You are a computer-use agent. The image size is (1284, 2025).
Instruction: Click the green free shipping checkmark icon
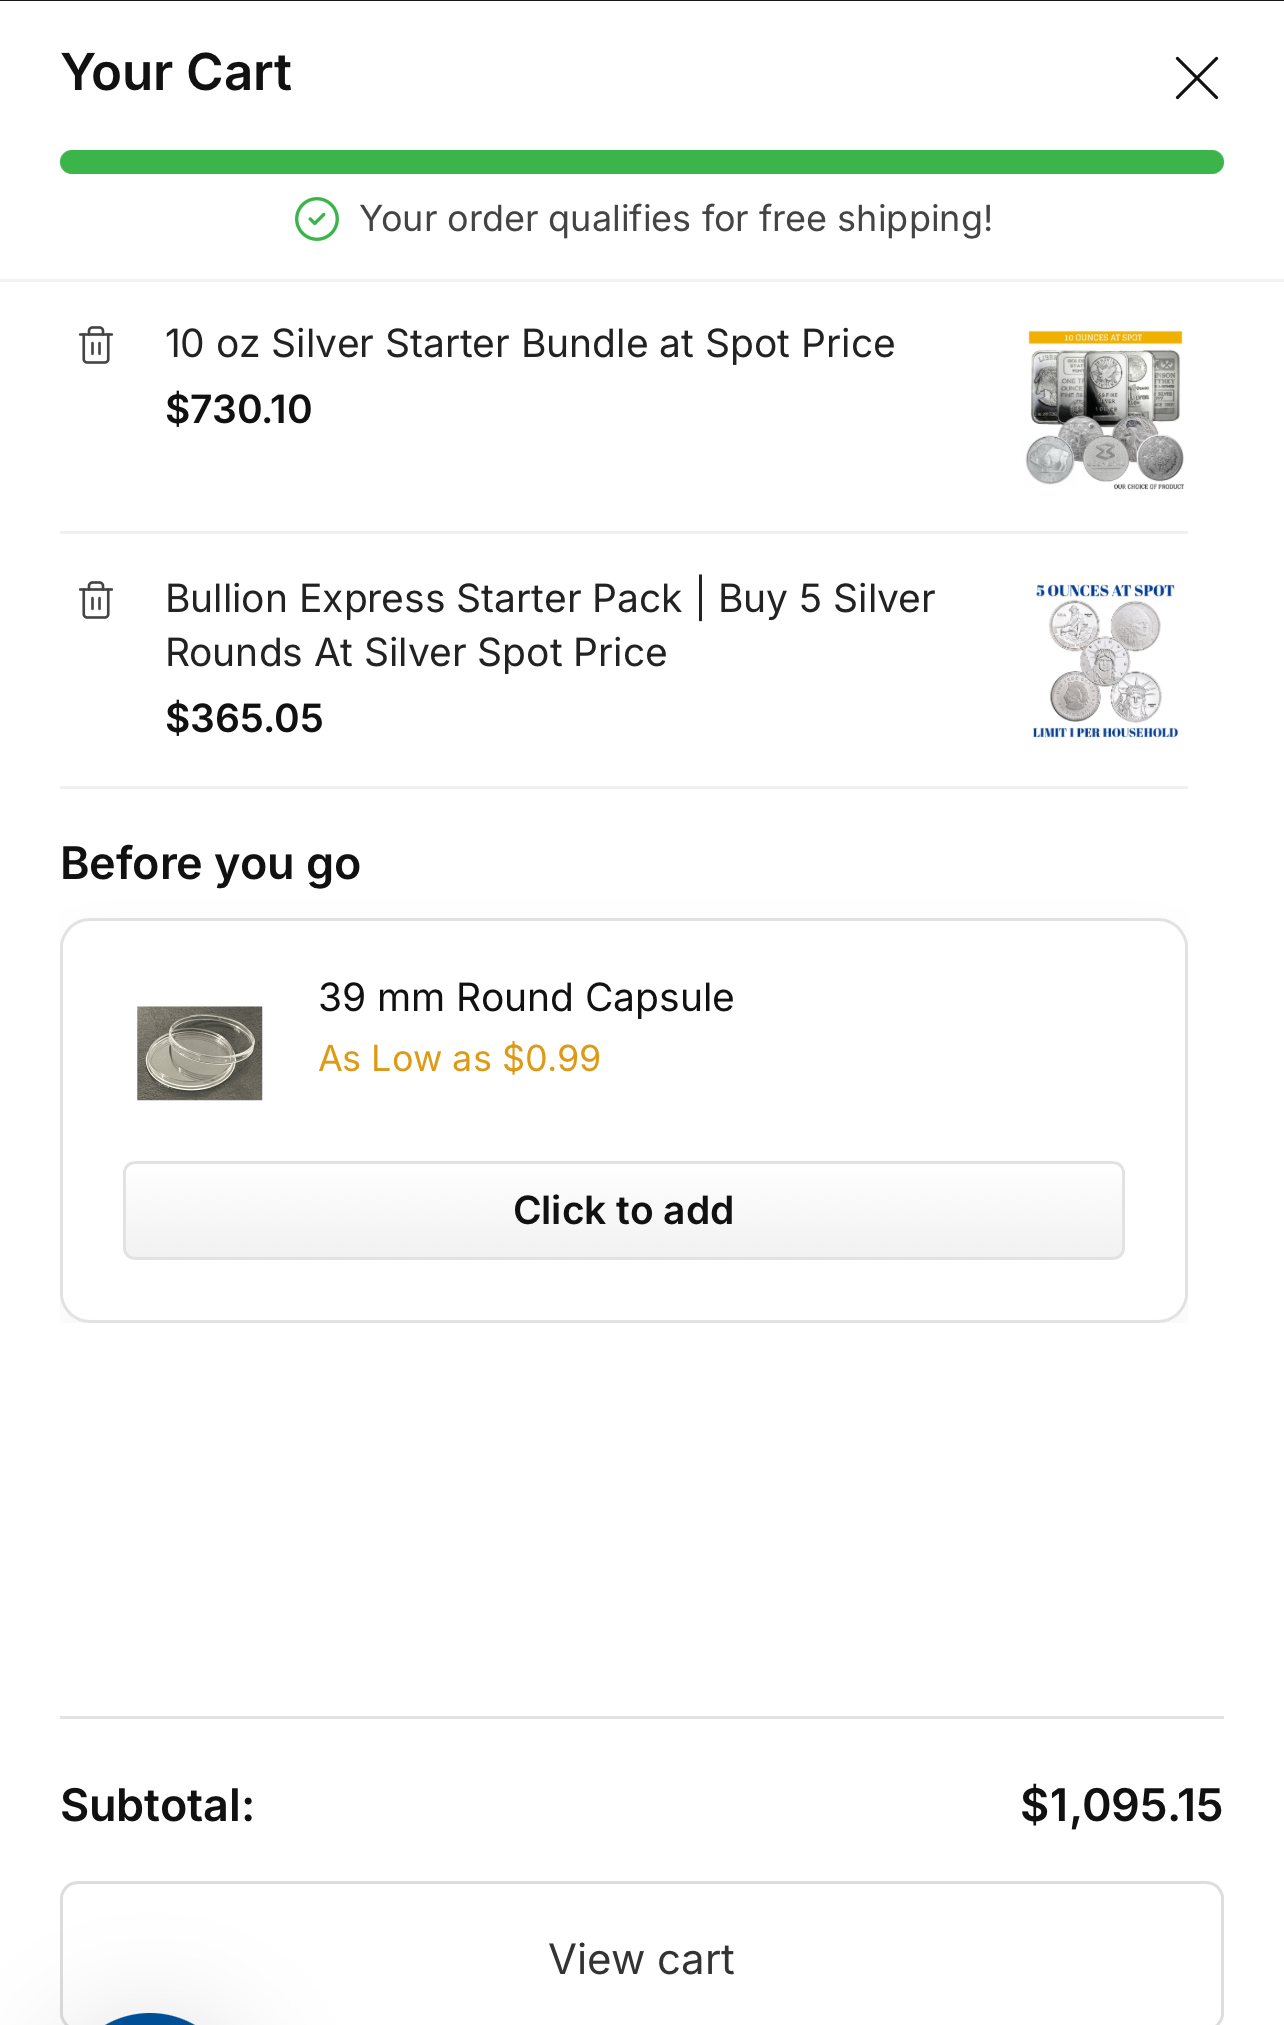click(x=317, y=219)
